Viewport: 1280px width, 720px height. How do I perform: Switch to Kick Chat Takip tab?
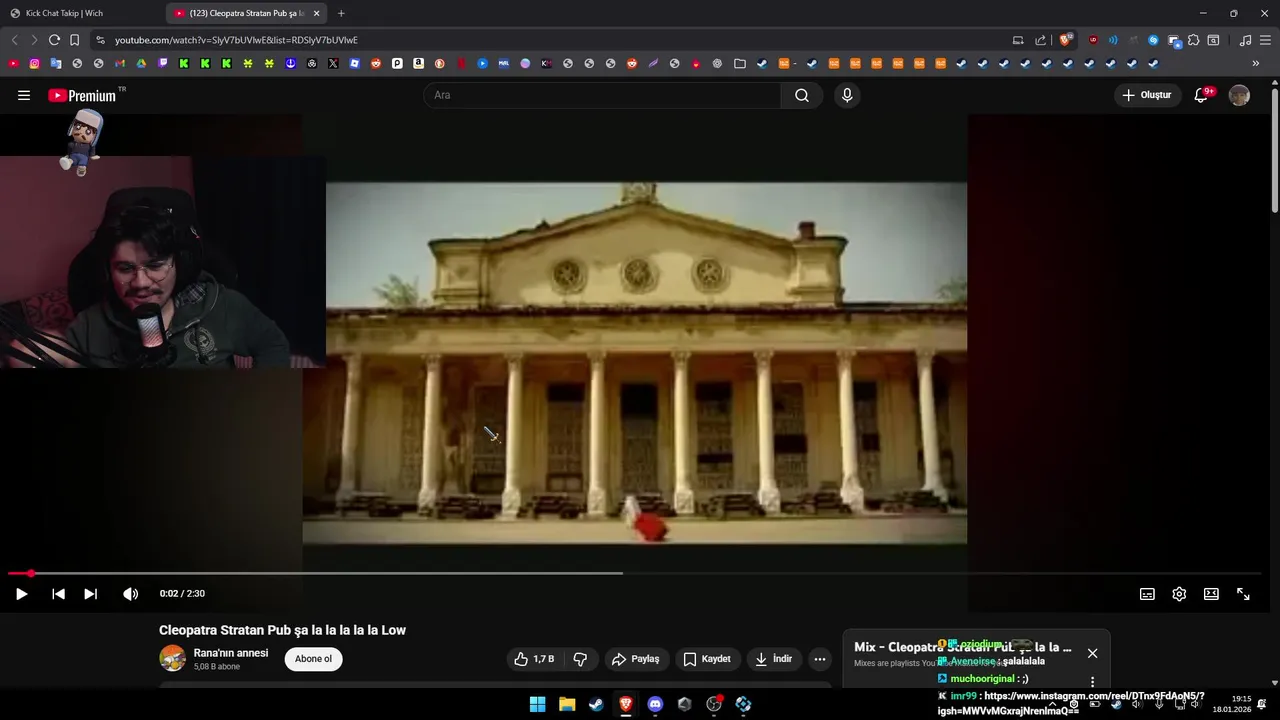click(x=82, y=13)
